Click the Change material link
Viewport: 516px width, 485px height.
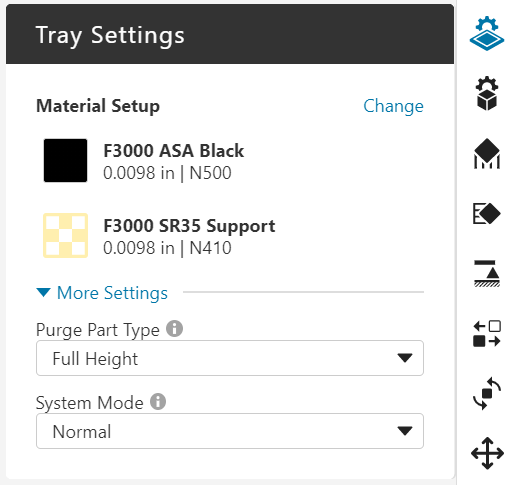pos(393,106)
